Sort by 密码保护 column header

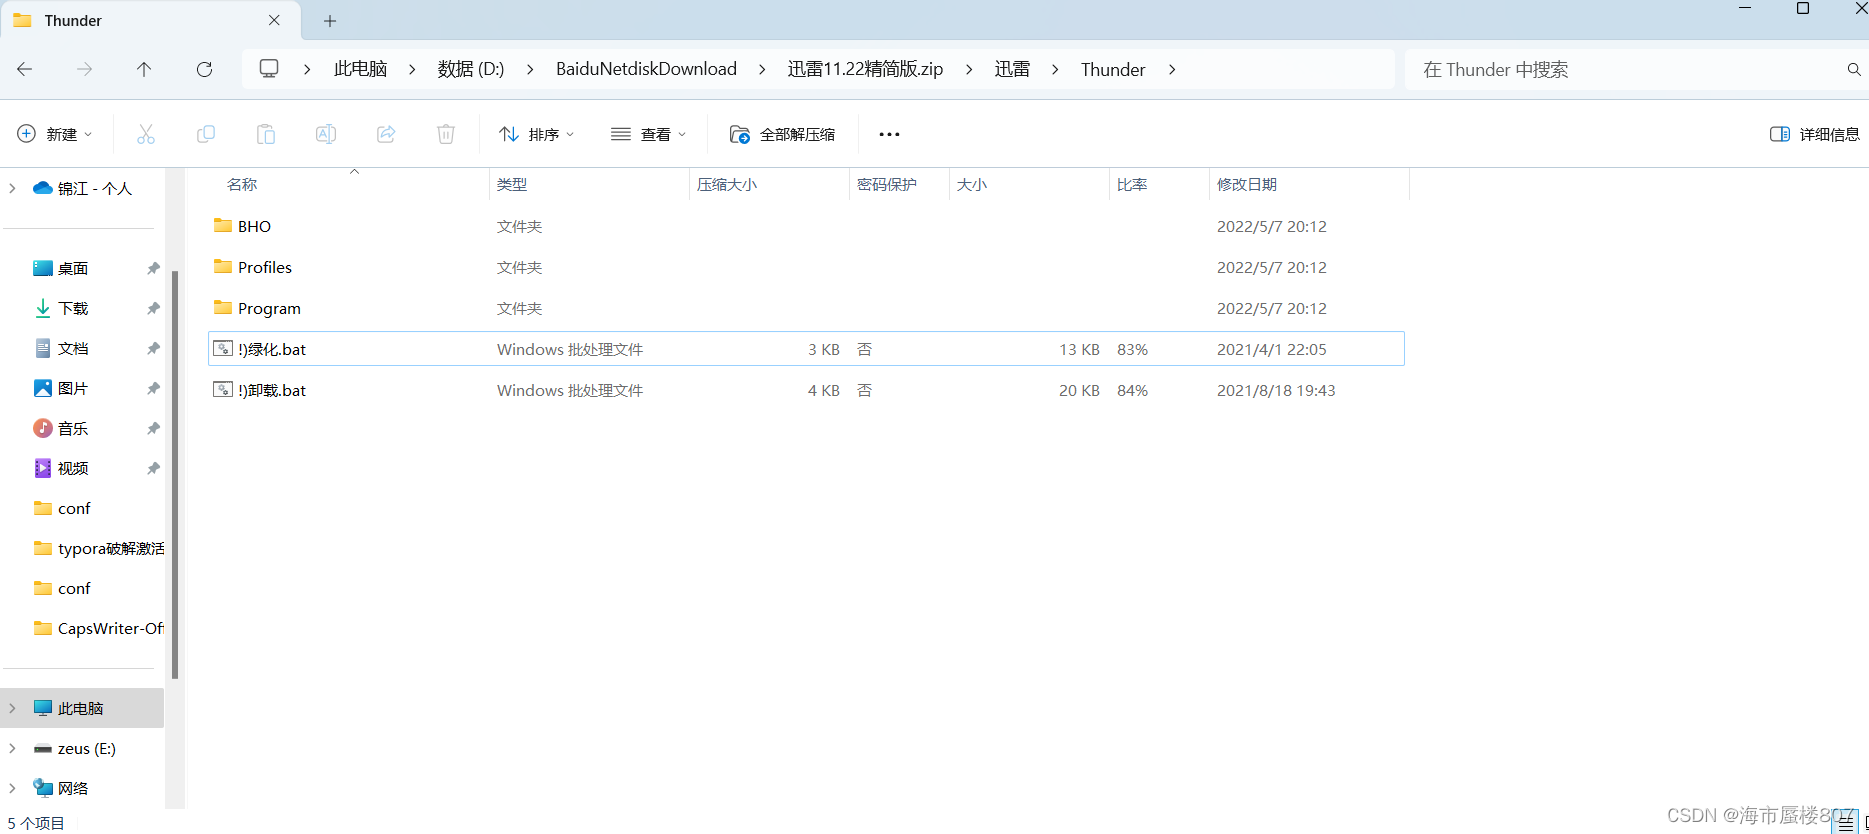pos(887,184)
